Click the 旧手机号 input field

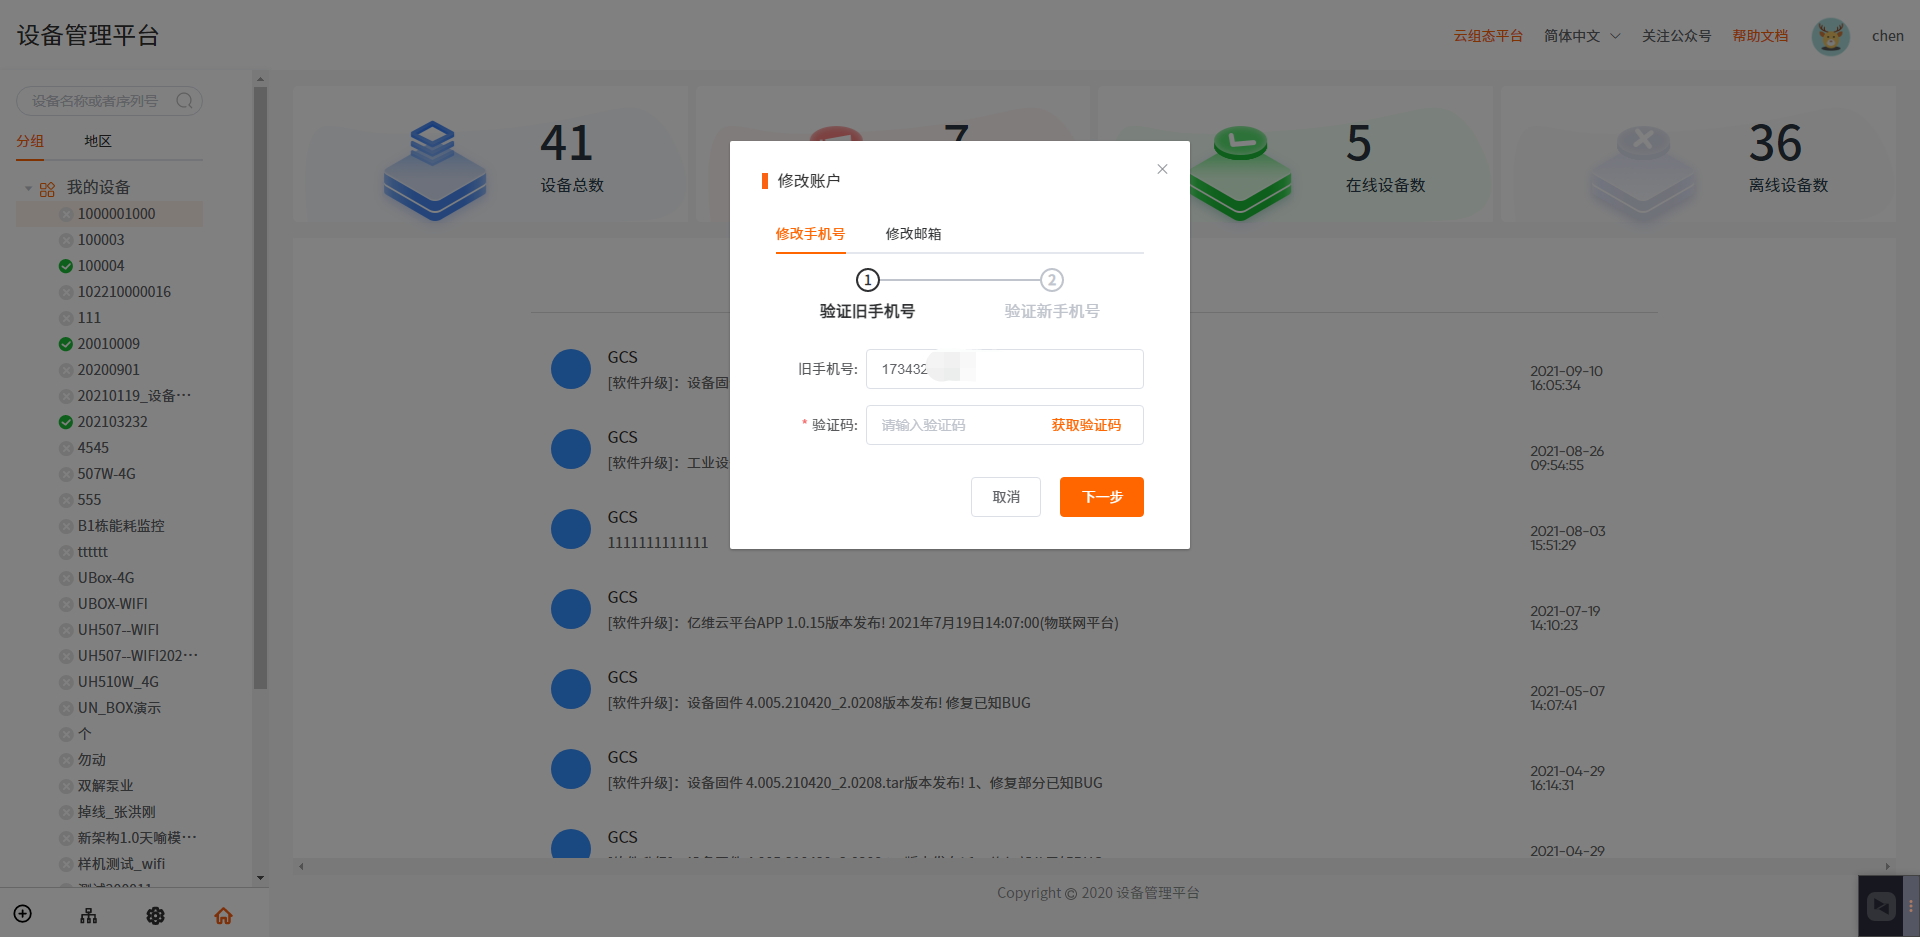click(1004, 369)
